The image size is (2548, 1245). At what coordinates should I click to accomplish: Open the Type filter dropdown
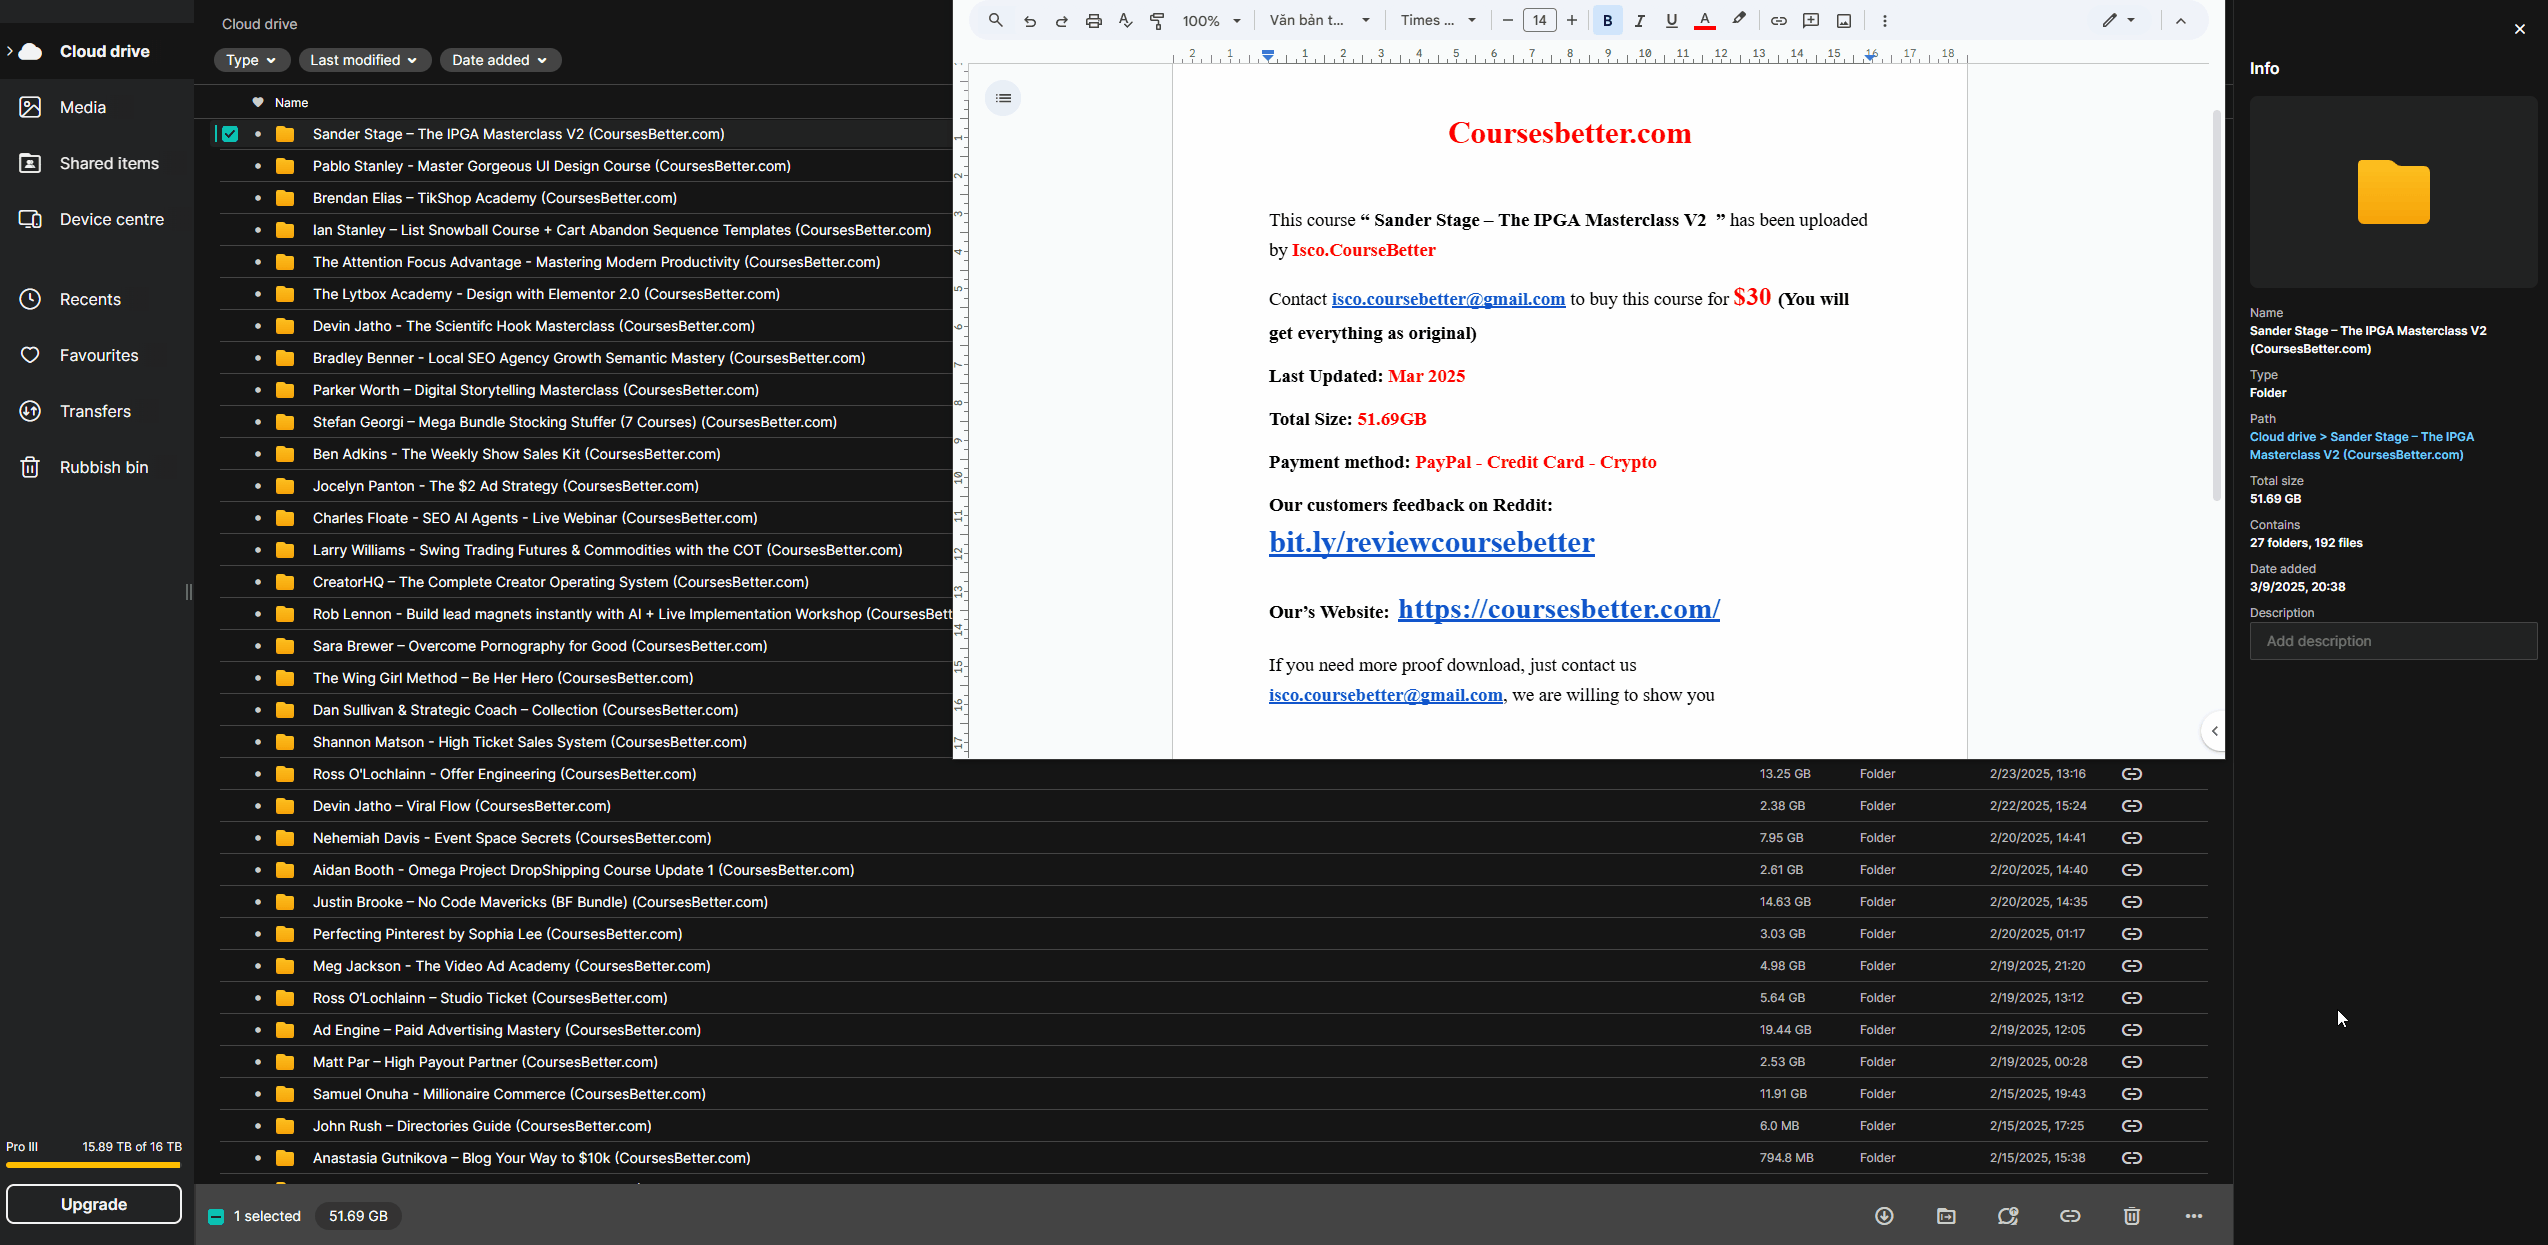point(251,60)
